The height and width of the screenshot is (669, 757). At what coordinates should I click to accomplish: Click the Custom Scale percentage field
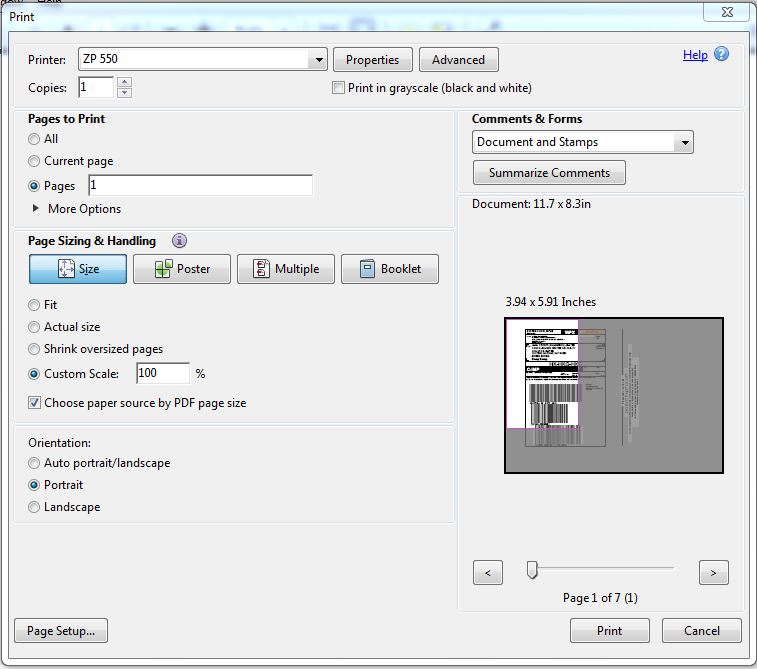pyautogui.click(x=162, y=373)
